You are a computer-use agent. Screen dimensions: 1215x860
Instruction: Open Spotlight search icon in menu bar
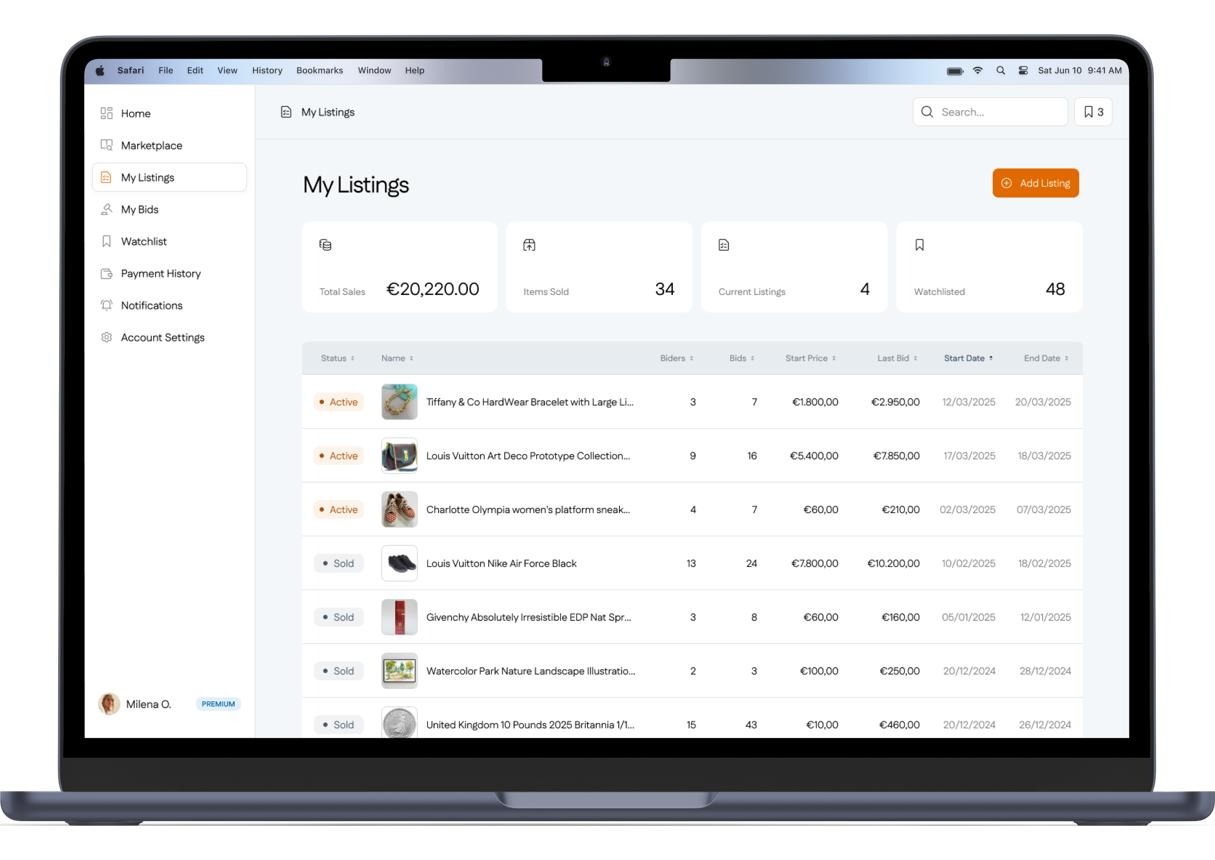click(x=1000, y=70)
